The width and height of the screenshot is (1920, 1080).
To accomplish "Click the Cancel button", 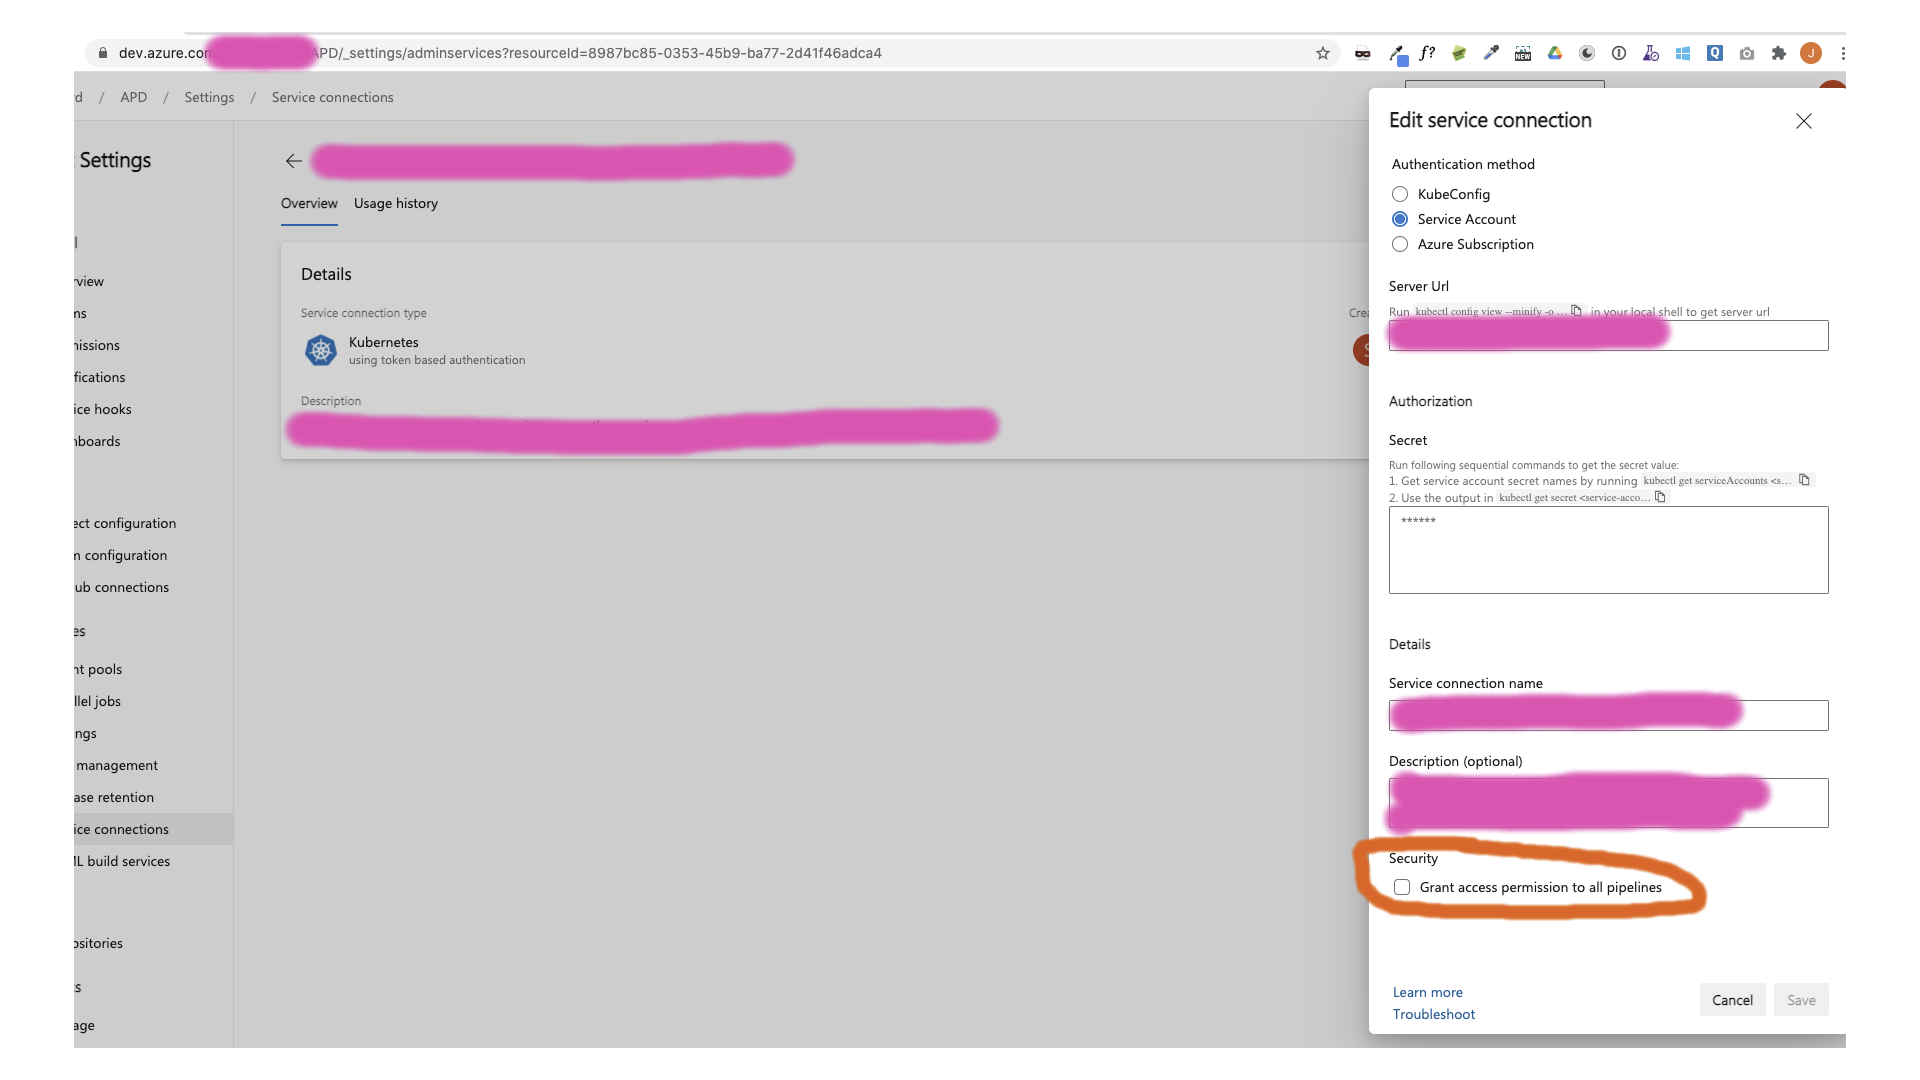I will [x=1732, y=1000].
